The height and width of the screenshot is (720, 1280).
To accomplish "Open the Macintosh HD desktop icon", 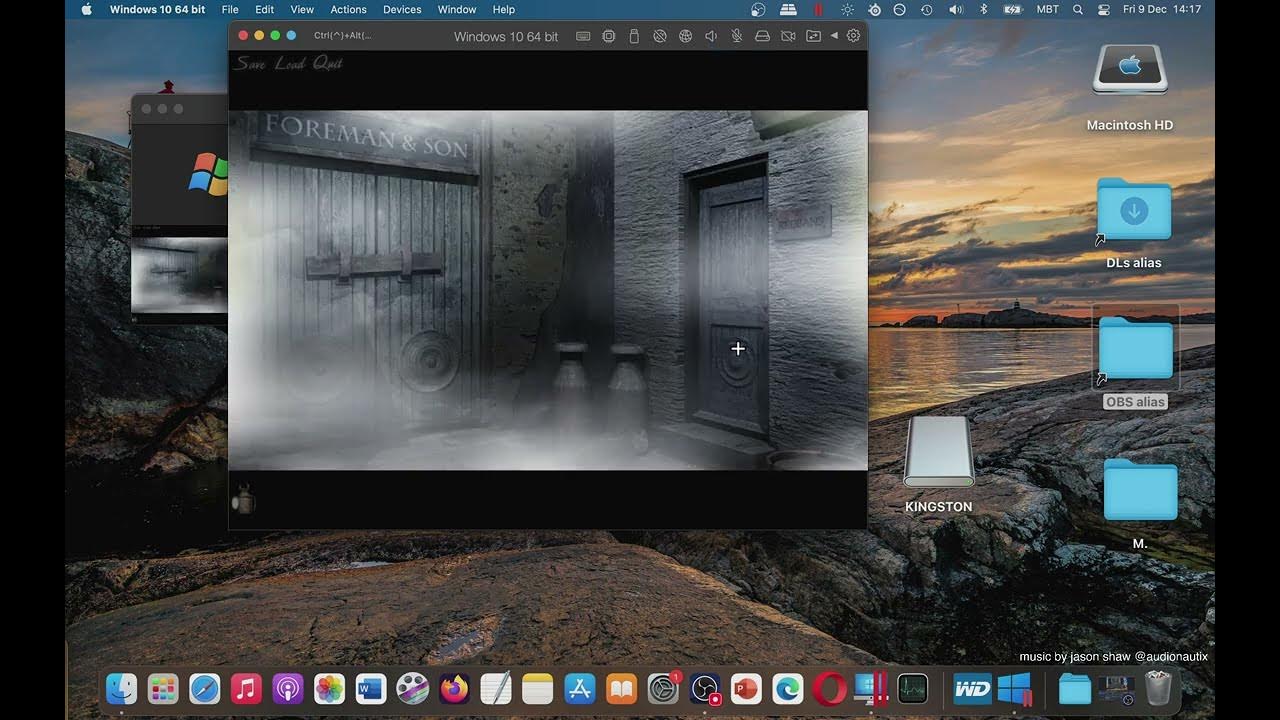I will pos(1130,70).
